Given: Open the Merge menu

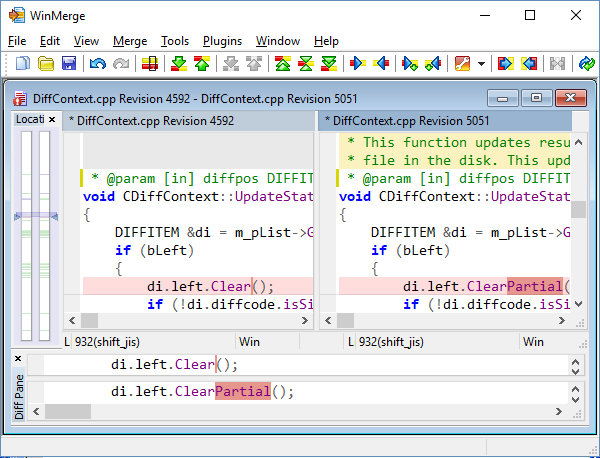Looking at the screenshot, I should 130,41.
